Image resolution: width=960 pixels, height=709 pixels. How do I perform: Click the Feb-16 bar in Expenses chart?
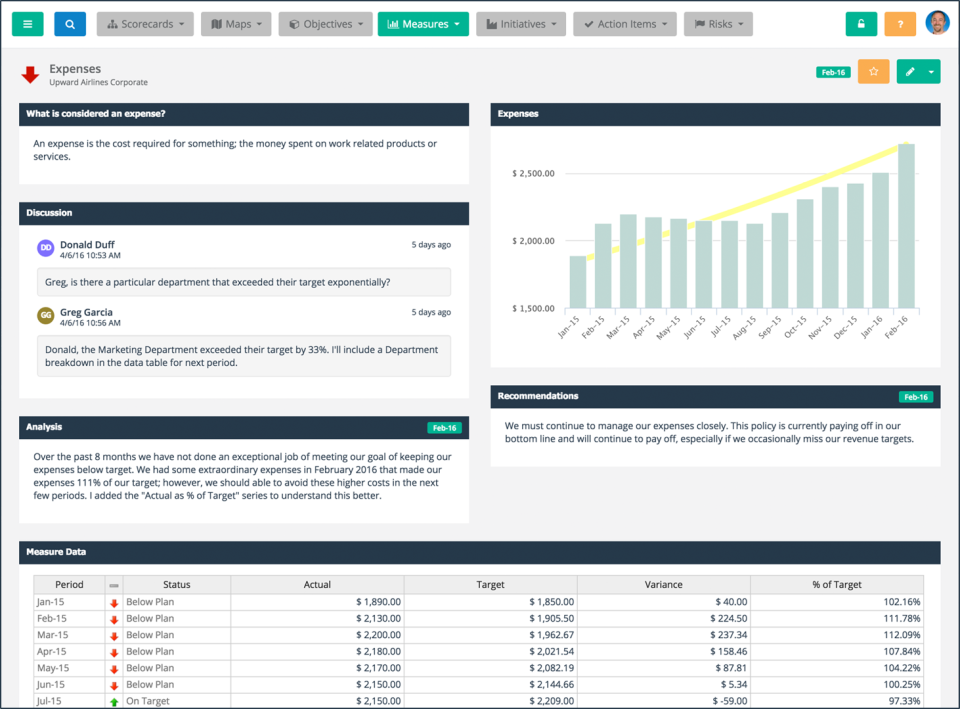(x=906, y=226)
